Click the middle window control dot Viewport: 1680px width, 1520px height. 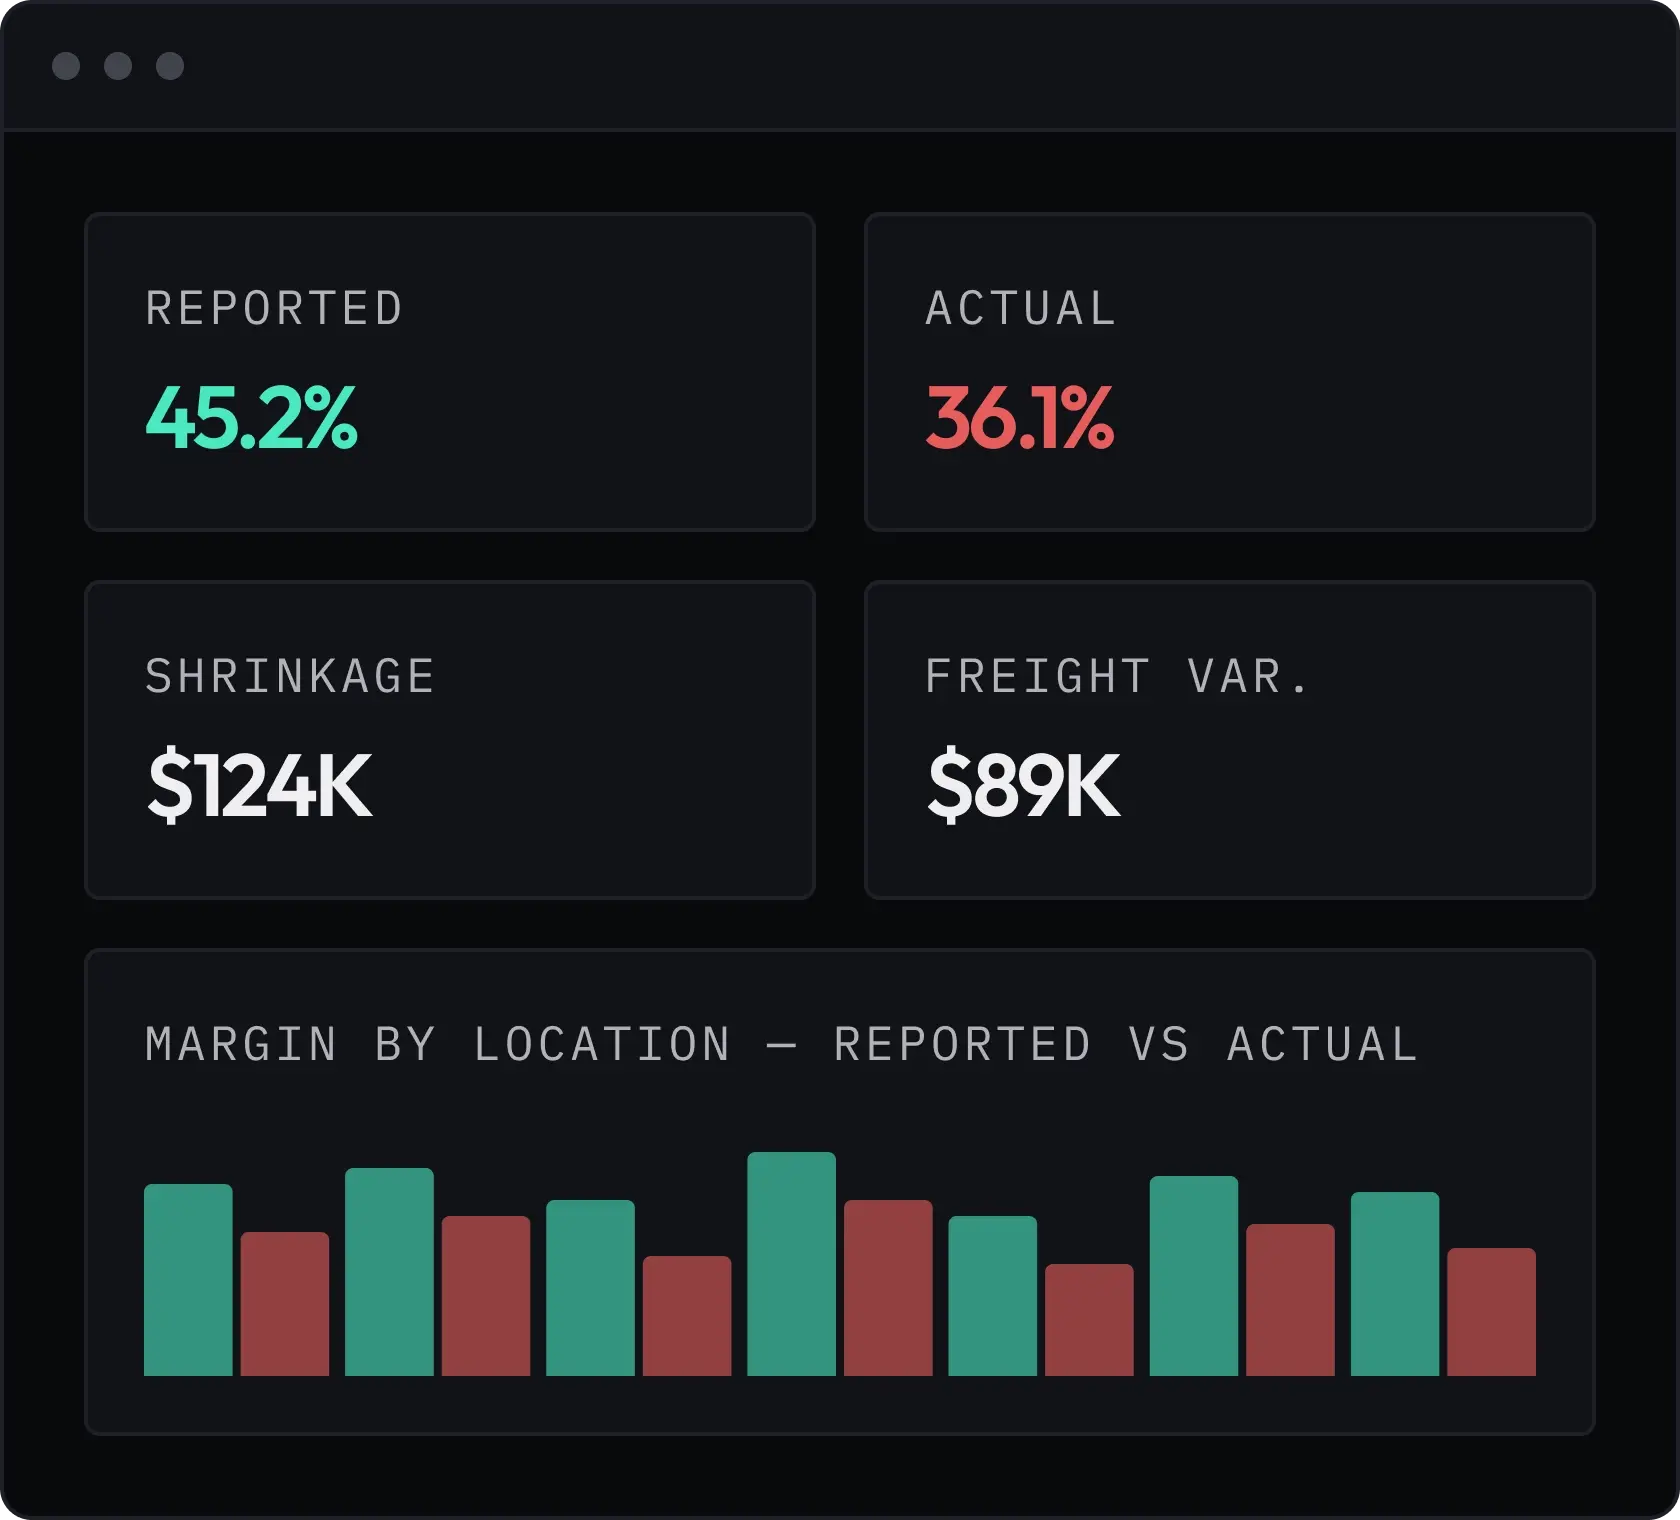118,66
